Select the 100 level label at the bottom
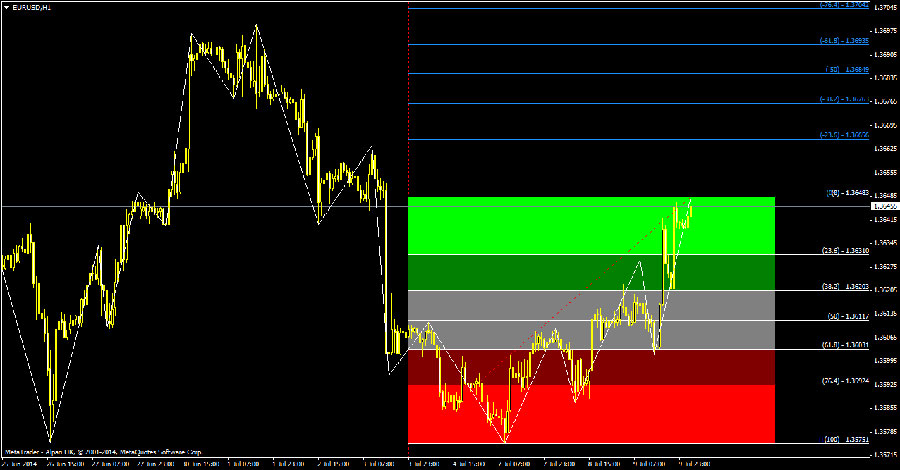This screenshot has width=900, height=470. pyautogui.click(x=844, y=438)
